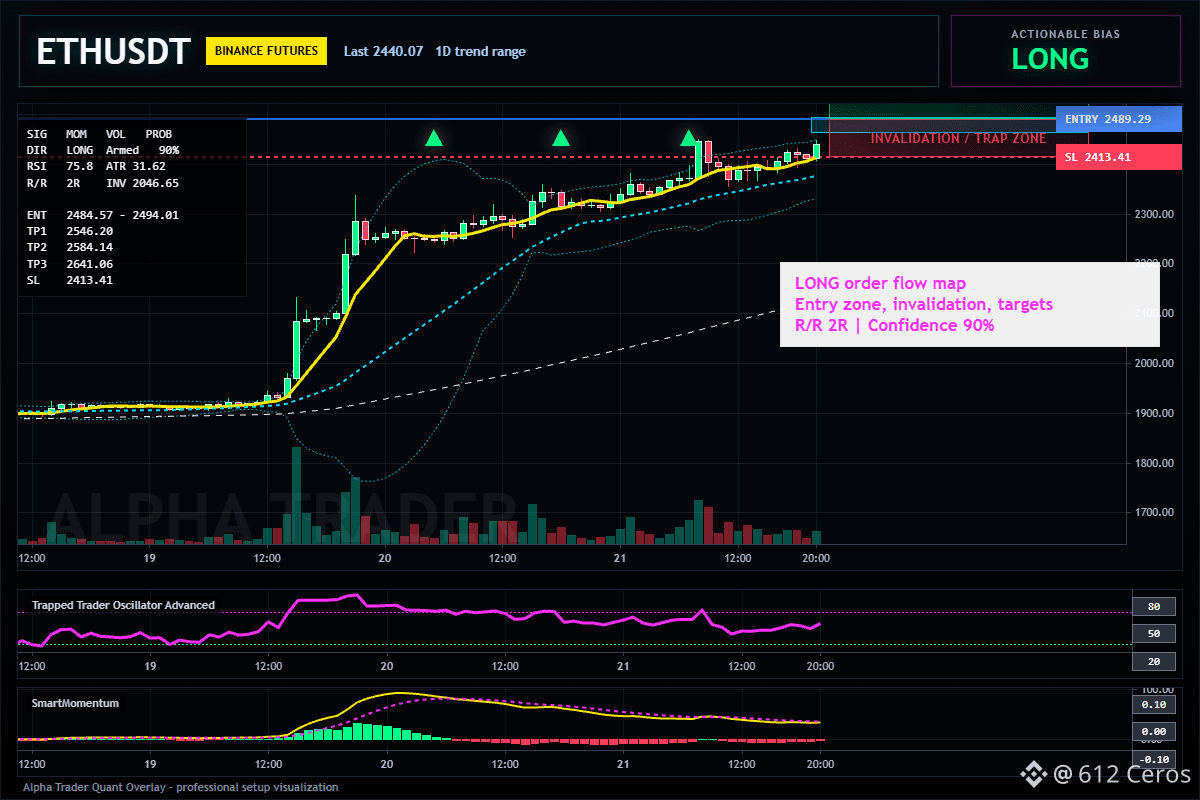Viewport: 1200px width, 800px height.
Task: Click the DIR LONG Armed 90% row
Action: tap(103, 149)
